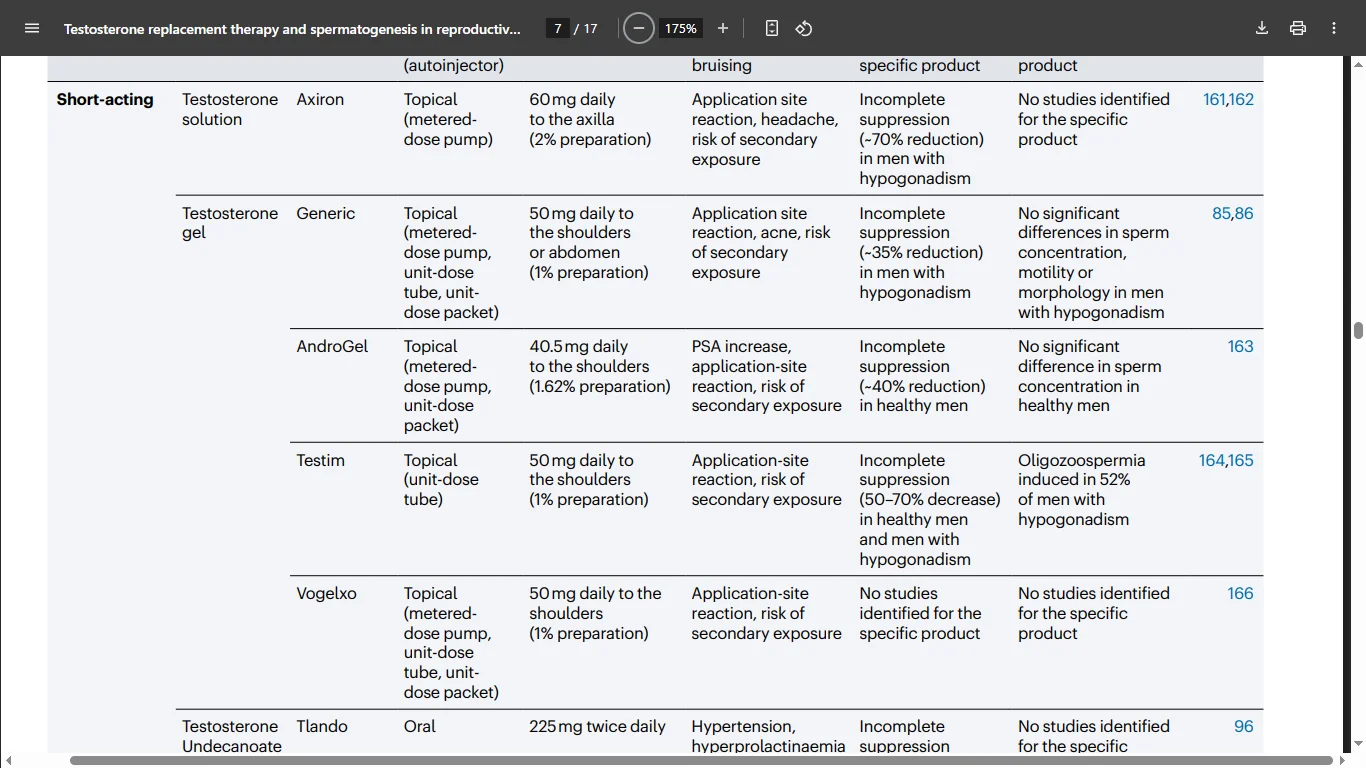Download the PDF file
Screen dimensions: 1366x768
[x=1262, y=28]
